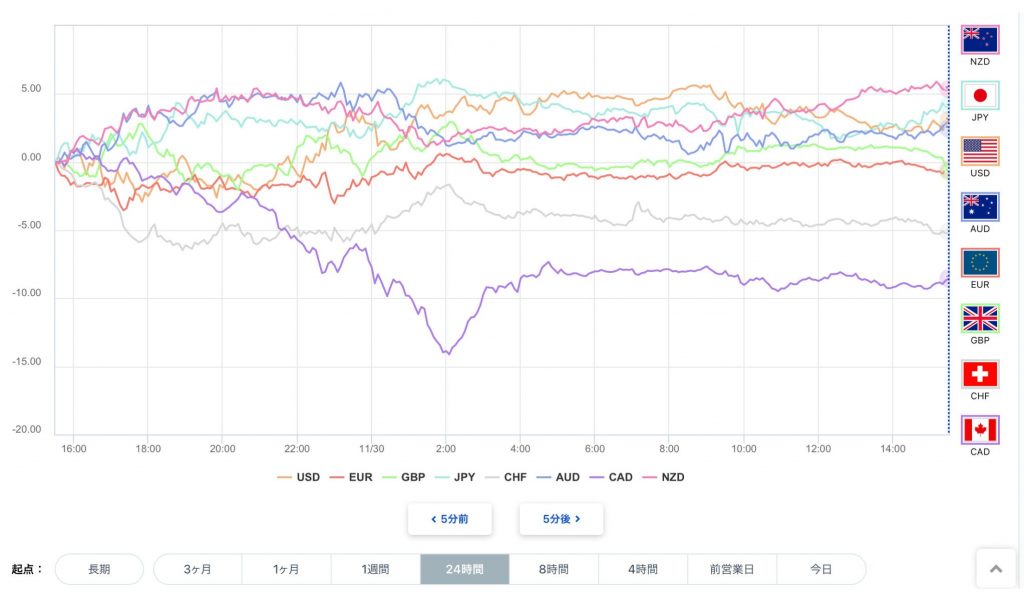Toggle the NZD series in the chart legend

664,477
